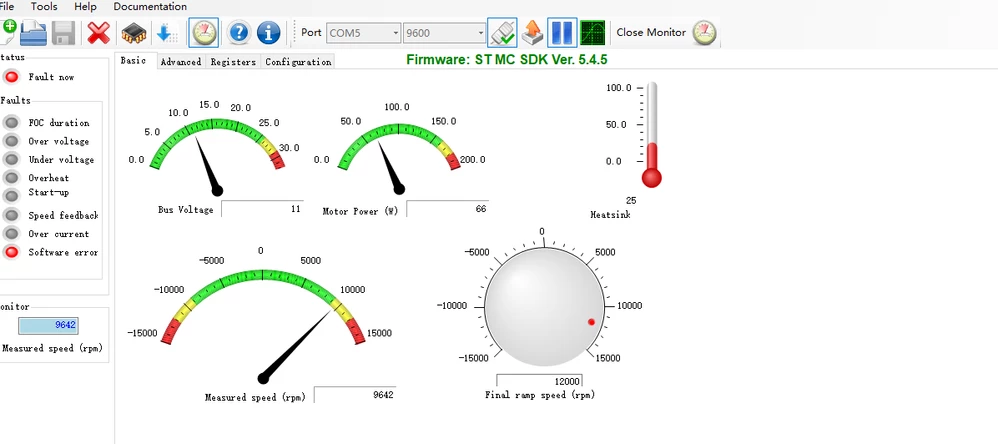The height and width of the screenshot is (444, 998).
Task: Switch to the Advanced tab
Action: 181,62
